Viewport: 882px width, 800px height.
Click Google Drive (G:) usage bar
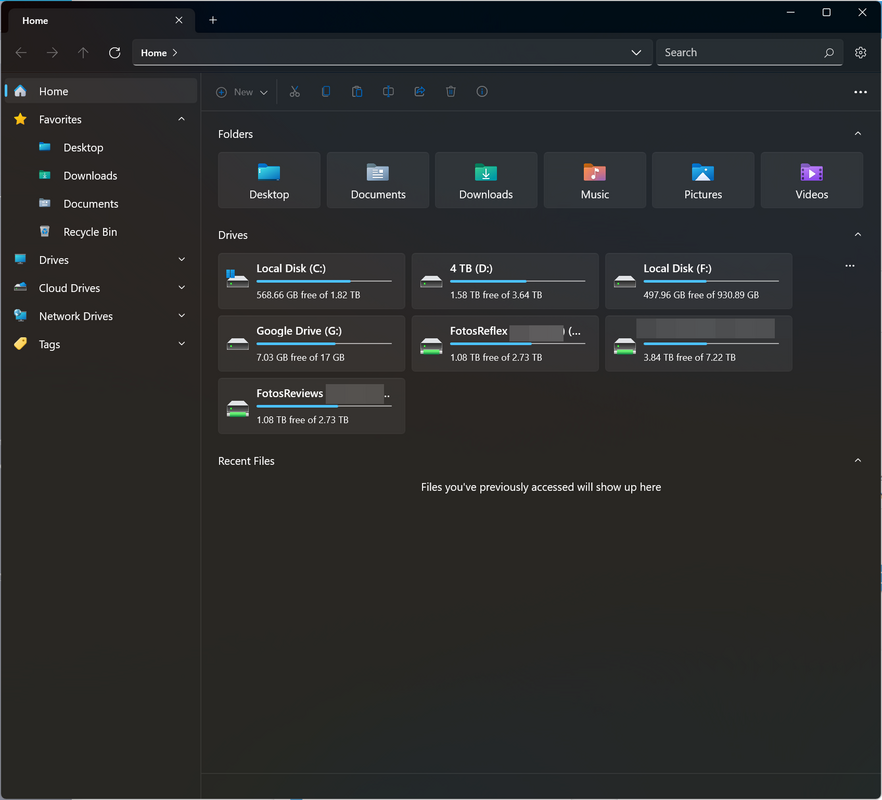(324, 344)
